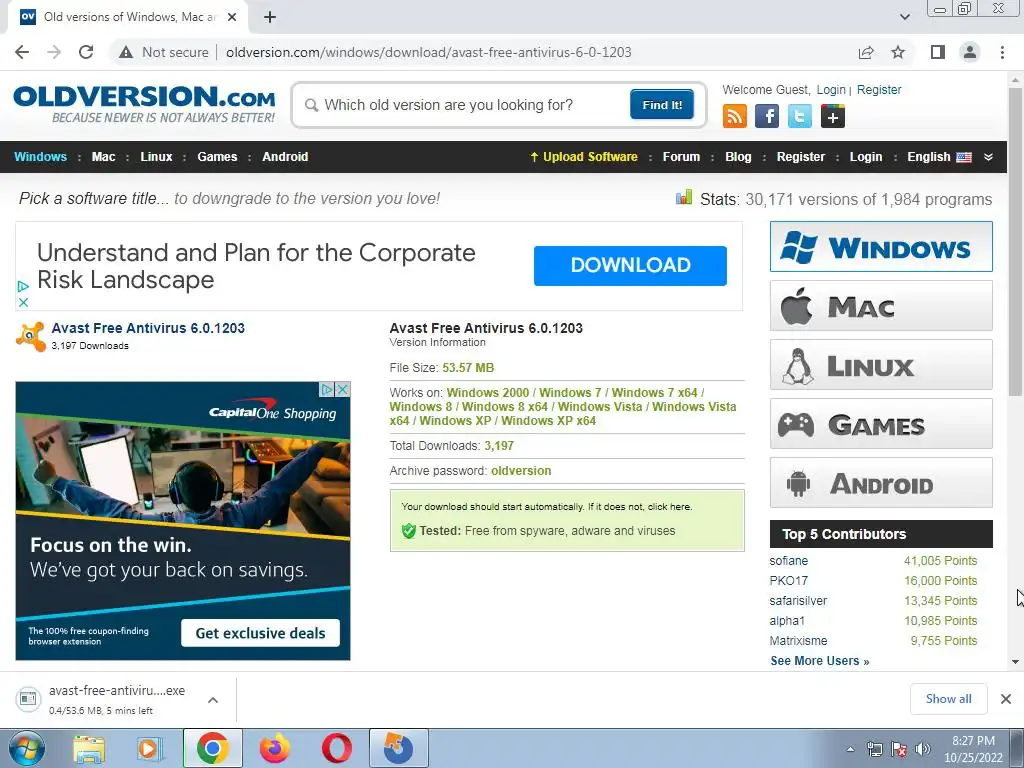Viewport: 1024px width, 768px height.
Task: Expand the tab search chevron
Action: [904, 17]
